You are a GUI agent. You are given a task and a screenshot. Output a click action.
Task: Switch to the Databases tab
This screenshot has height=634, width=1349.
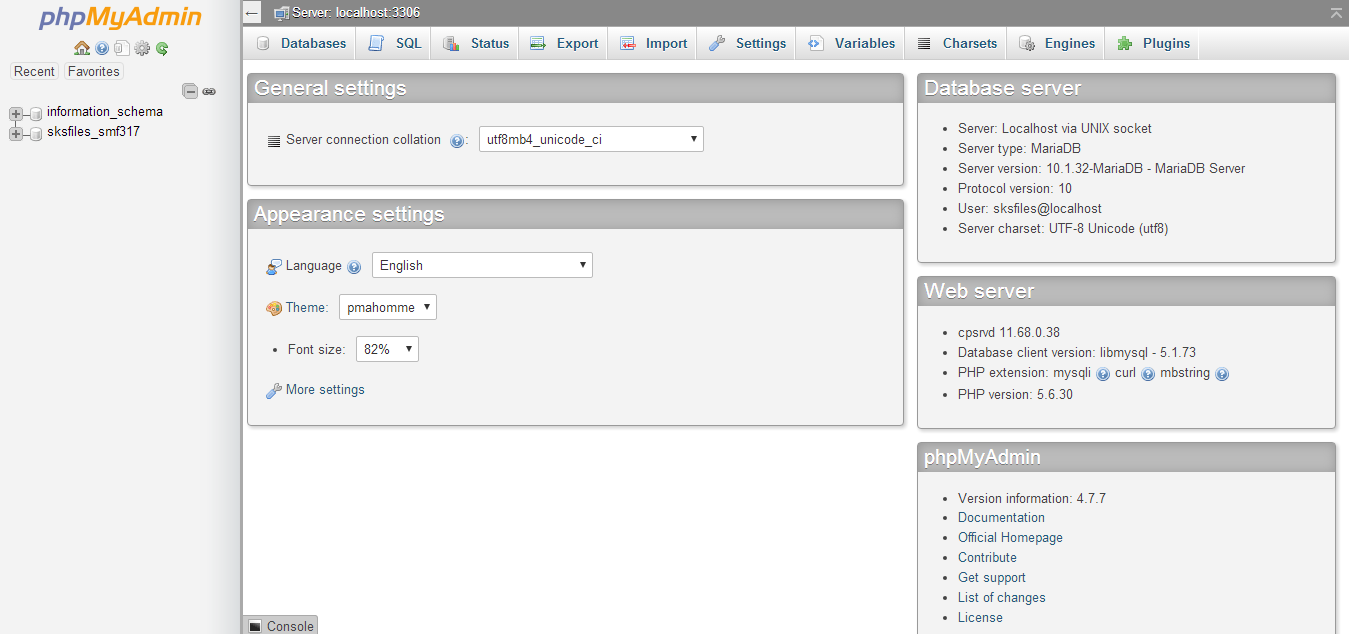tap(301, 43)
